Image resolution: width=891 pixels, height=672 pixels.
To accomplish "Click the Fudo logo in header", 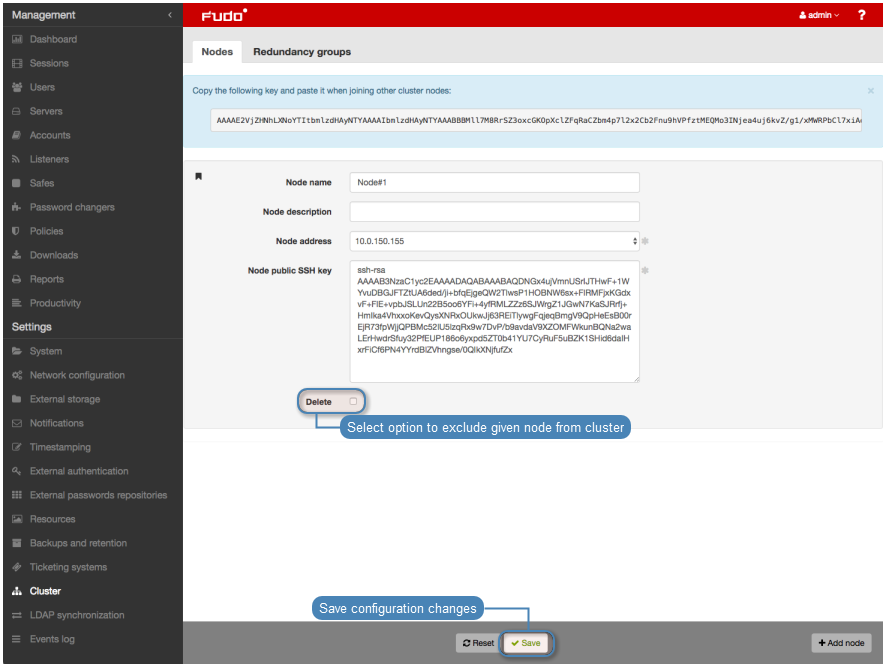I will coord(224,15).
